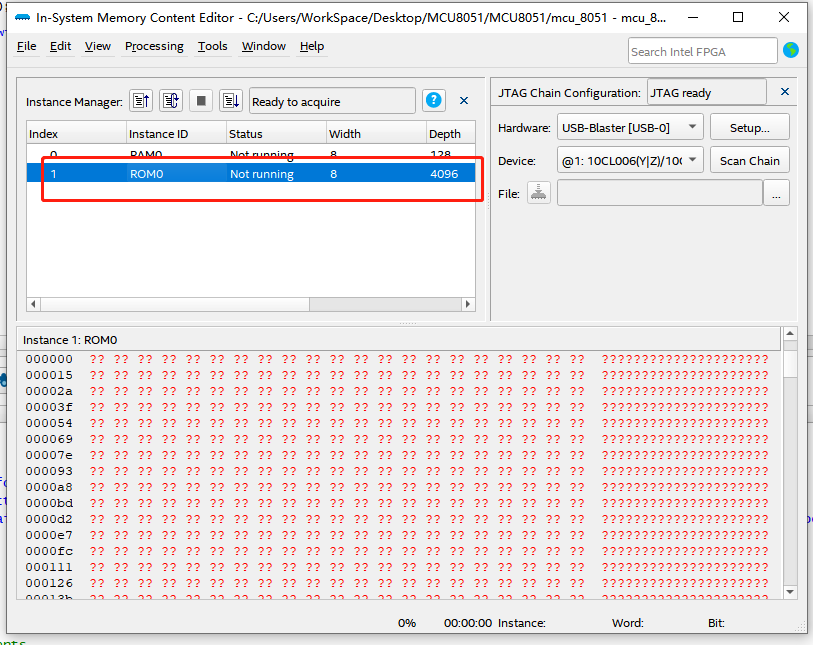Click the 0% progress indicator
Image resolution: width=813 pixels, height=645 pixels.
coord(407,623)
